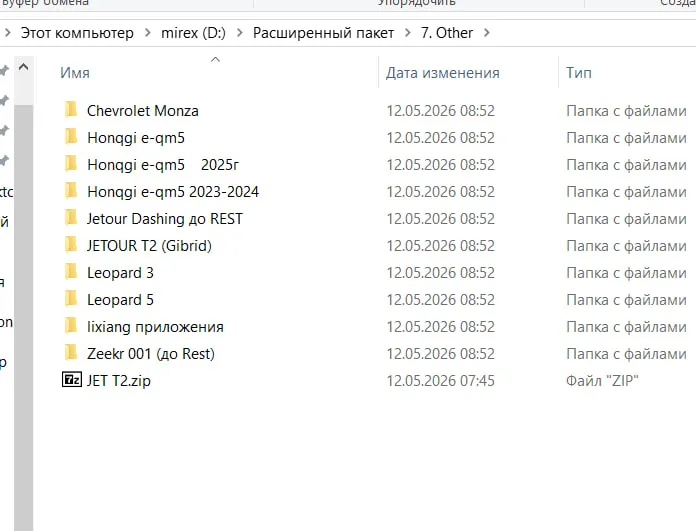Select the Honqgi e-qm5 2025г folder name

[x=163, y=165]
